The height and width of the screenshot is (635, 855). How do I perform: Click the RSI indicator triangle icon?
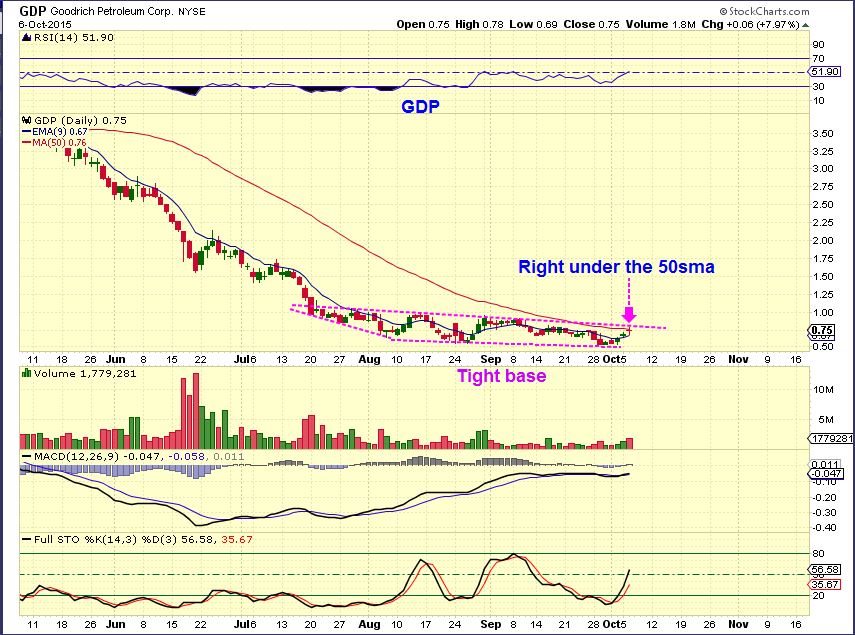(x=27, y=38)
